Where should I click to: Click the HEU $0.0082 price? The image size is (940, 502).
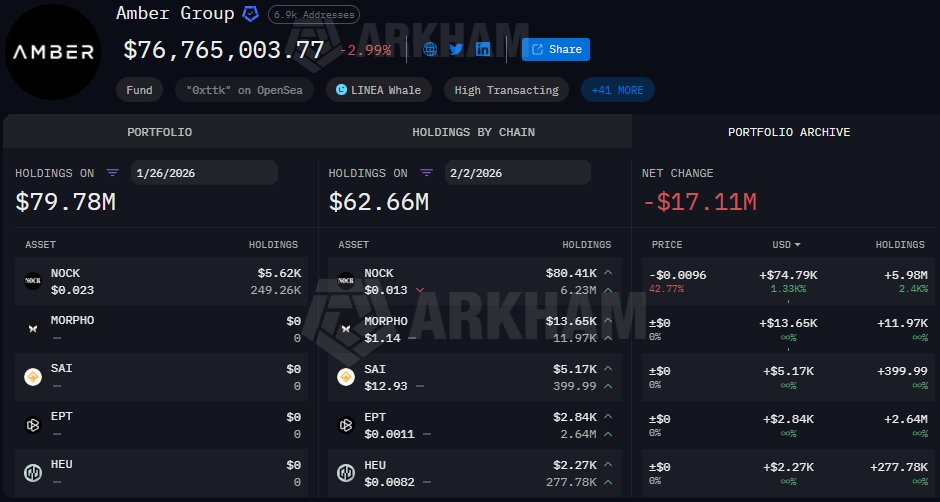click(389, 482)
